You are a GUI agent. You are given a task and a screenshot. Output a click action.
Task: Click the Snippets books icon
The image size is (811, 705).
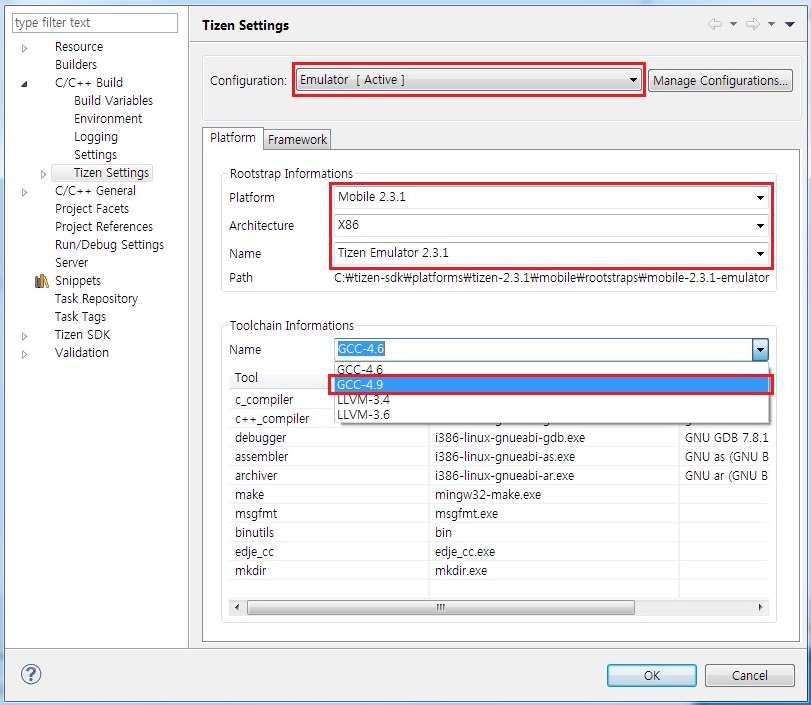[41, 281]
